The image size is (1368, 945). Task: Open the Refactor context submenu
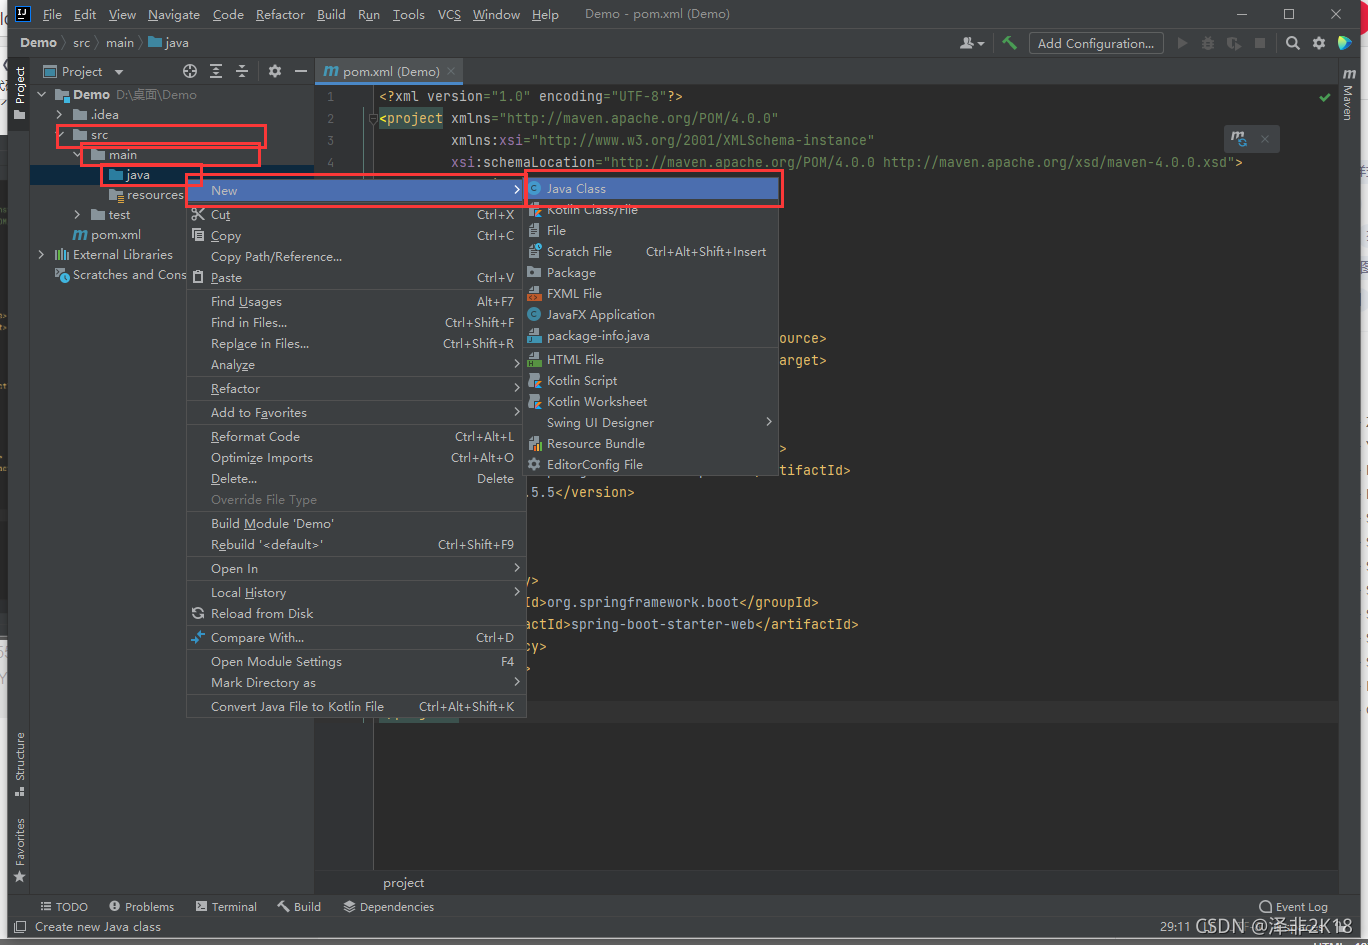pos(356,389)
